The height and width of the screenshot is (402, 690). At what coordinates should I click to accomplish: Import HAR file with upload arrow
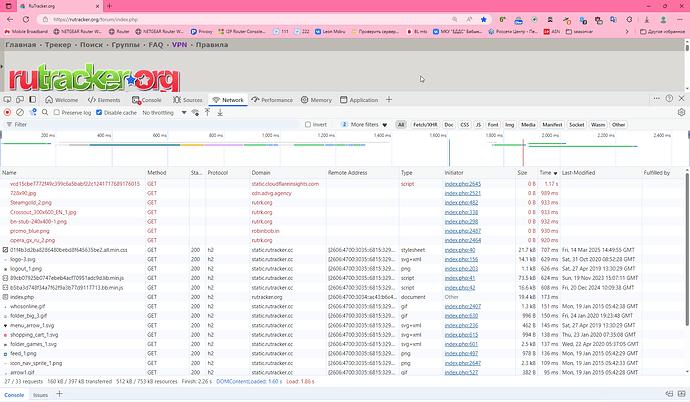coord(208,113)
